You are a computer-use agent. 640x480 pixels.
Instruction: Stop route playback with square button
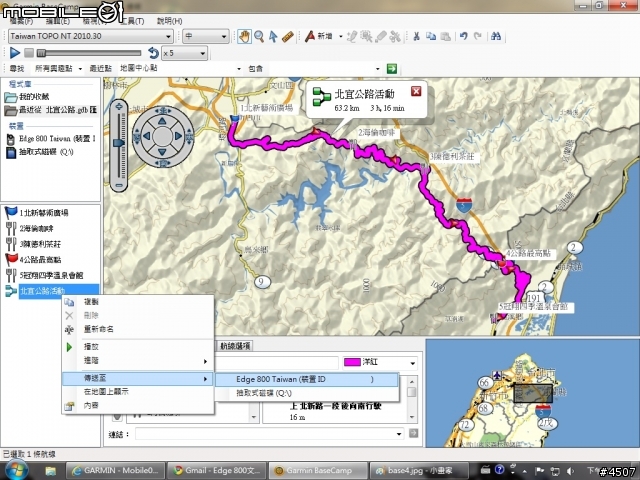click(29, 53)
